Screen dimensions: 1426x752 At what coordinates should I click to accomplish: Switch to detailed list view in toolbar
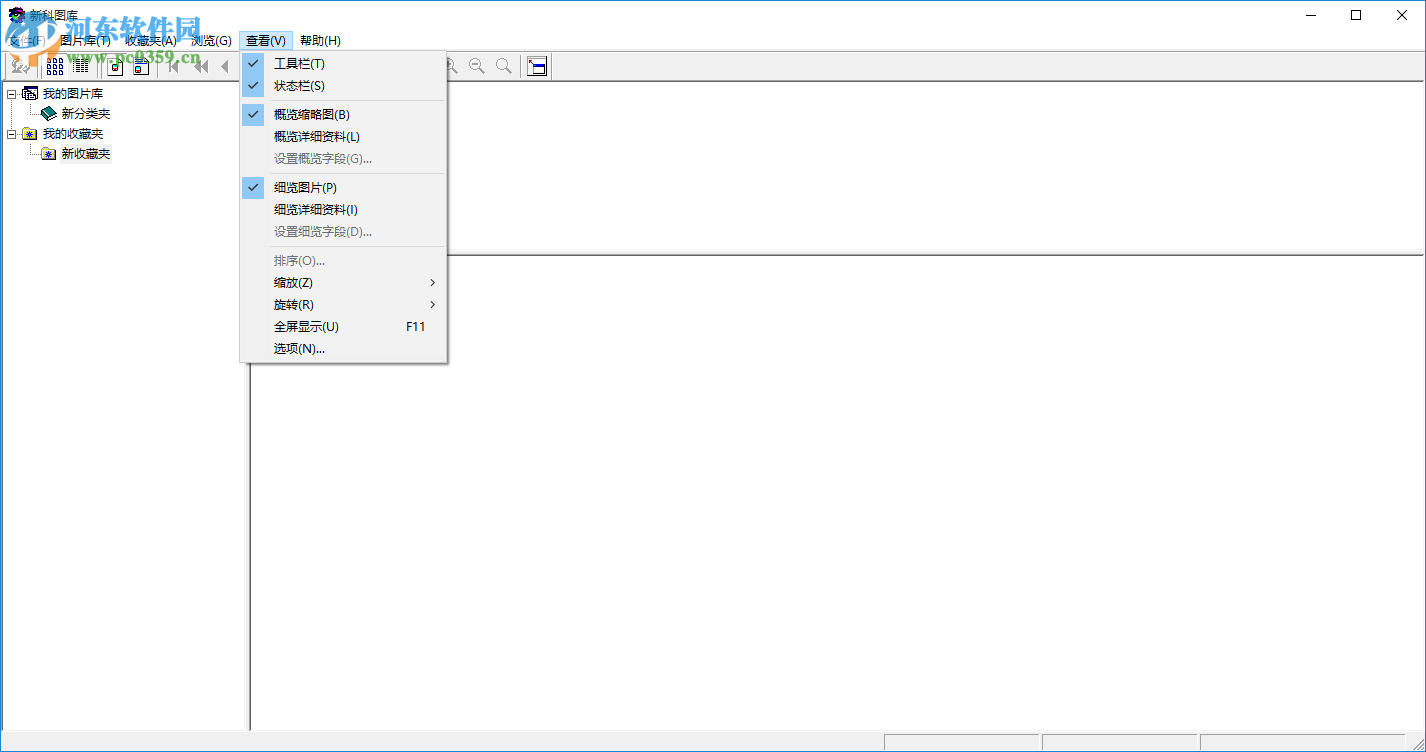click(81, 67)
